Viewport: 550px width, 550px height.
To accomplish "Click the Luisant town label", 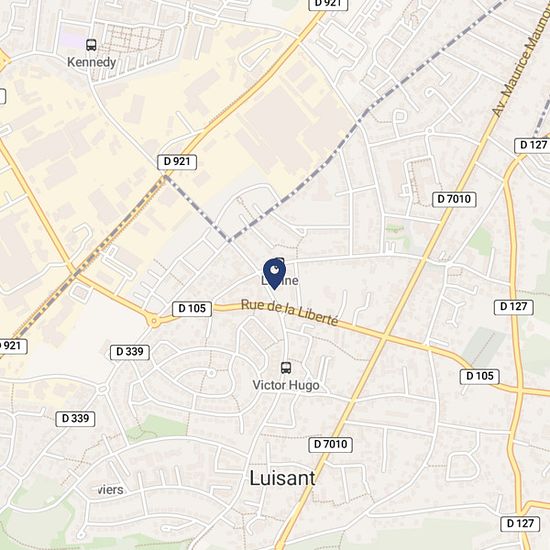I will [x=282, y=478].
